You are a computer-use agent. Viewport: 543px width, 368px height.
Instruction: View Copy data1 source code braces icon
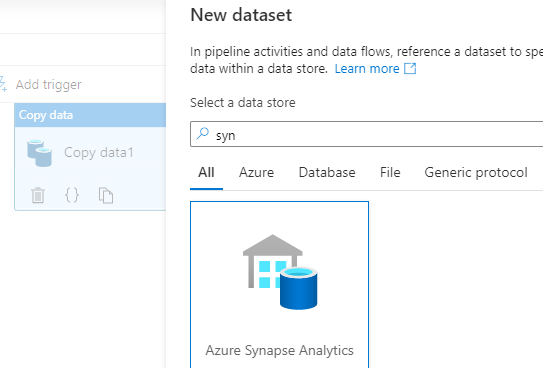point(72,195)
